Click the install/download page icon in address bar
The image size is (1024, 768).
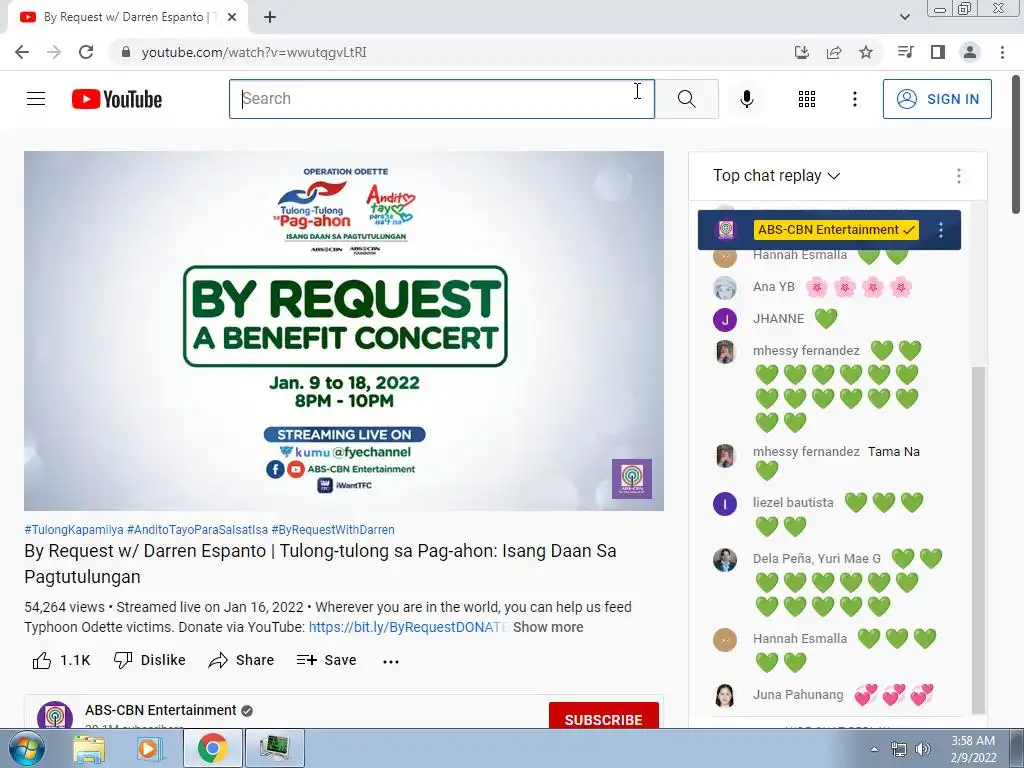point(802,52)
